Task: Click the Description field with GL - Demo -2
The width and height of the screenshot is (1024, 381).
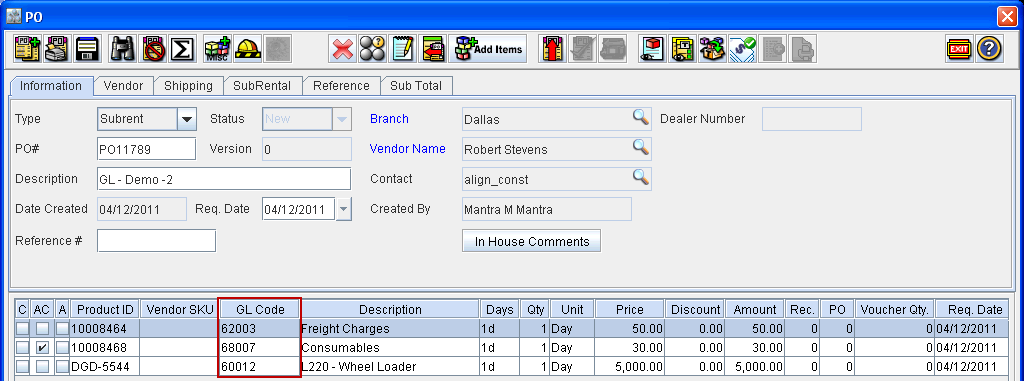Action: click(x=224, y=179)
